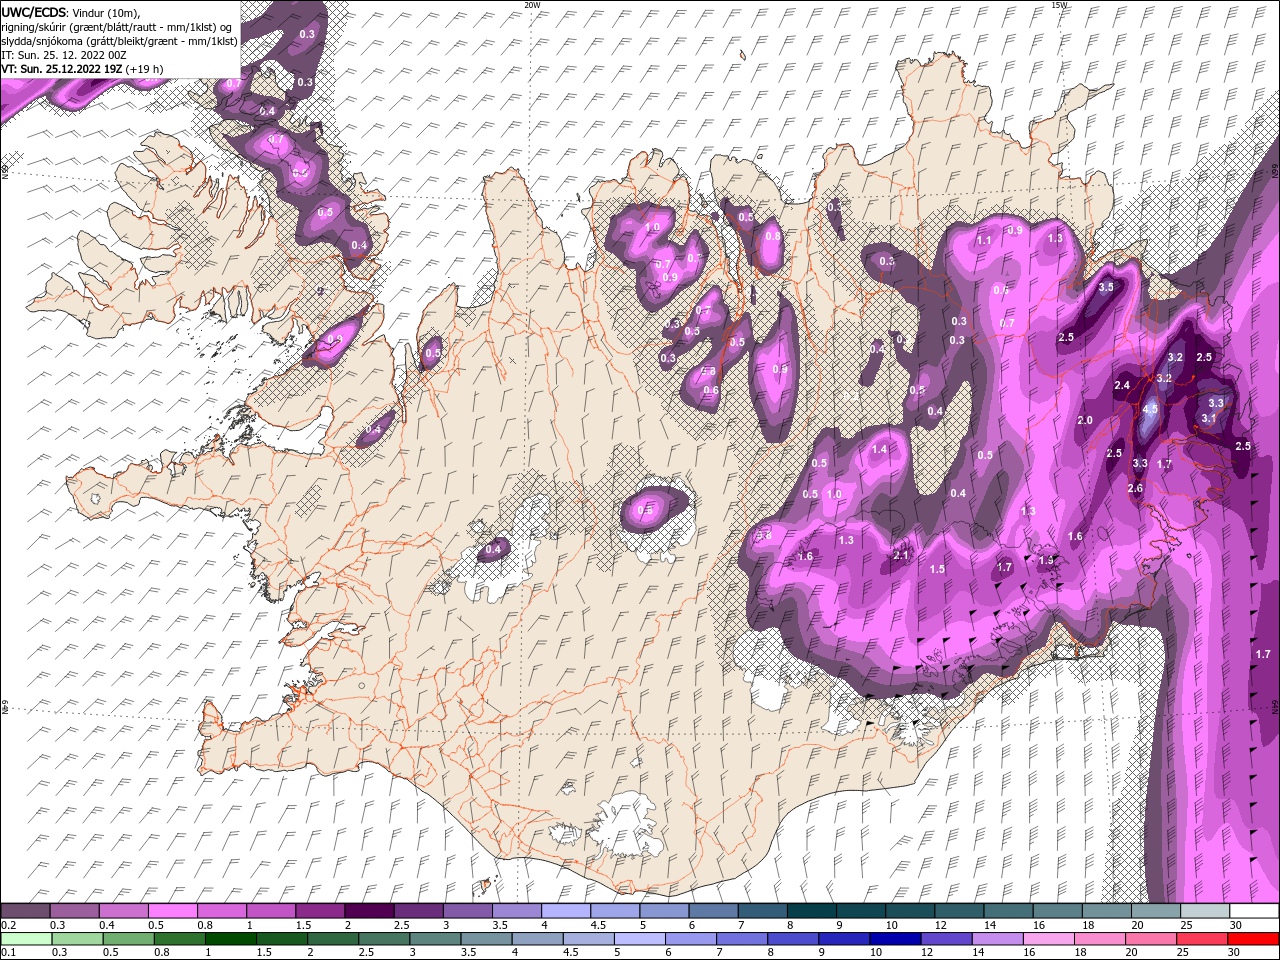Select upper legend swatch between 4 and 4.5

[x=565, y=911]
